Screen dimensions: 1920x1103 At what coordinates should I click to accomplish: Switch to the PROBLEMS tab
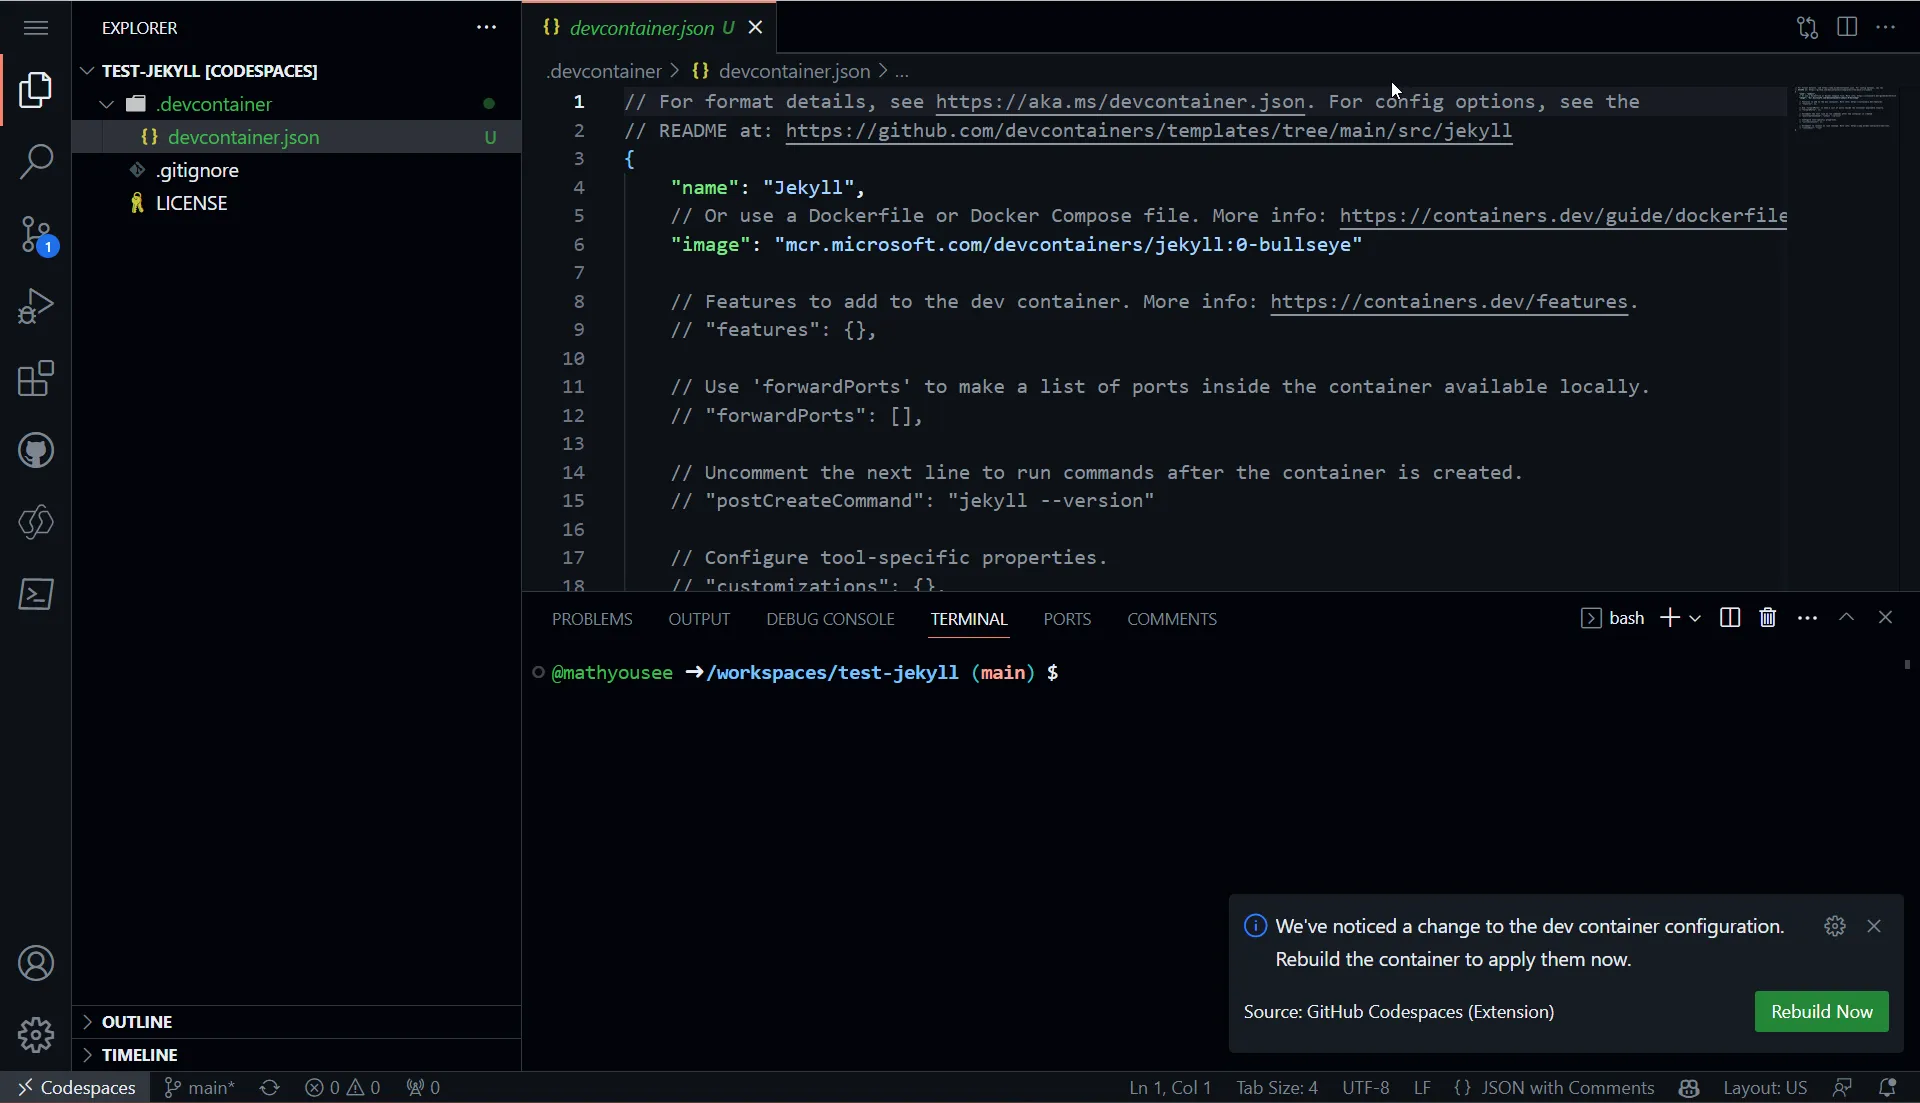coord(592,619)
